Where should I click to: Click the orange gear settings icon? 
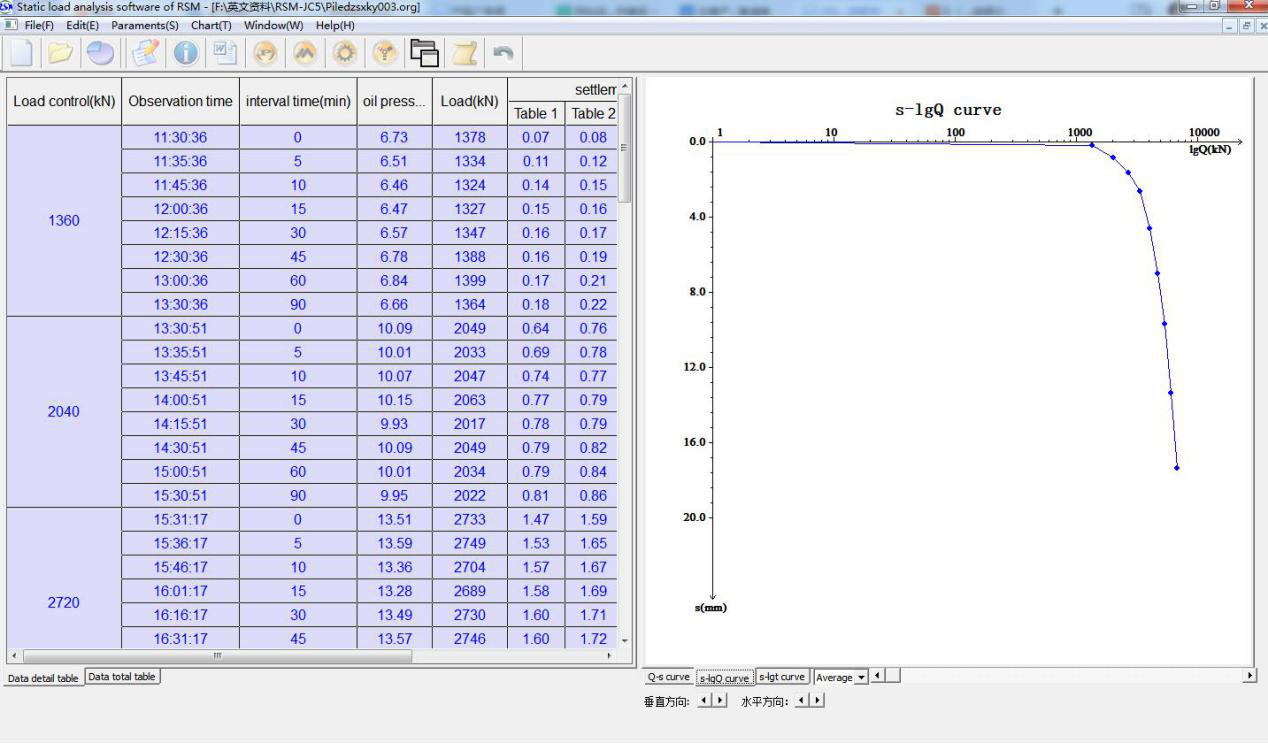tap(345, 54)
